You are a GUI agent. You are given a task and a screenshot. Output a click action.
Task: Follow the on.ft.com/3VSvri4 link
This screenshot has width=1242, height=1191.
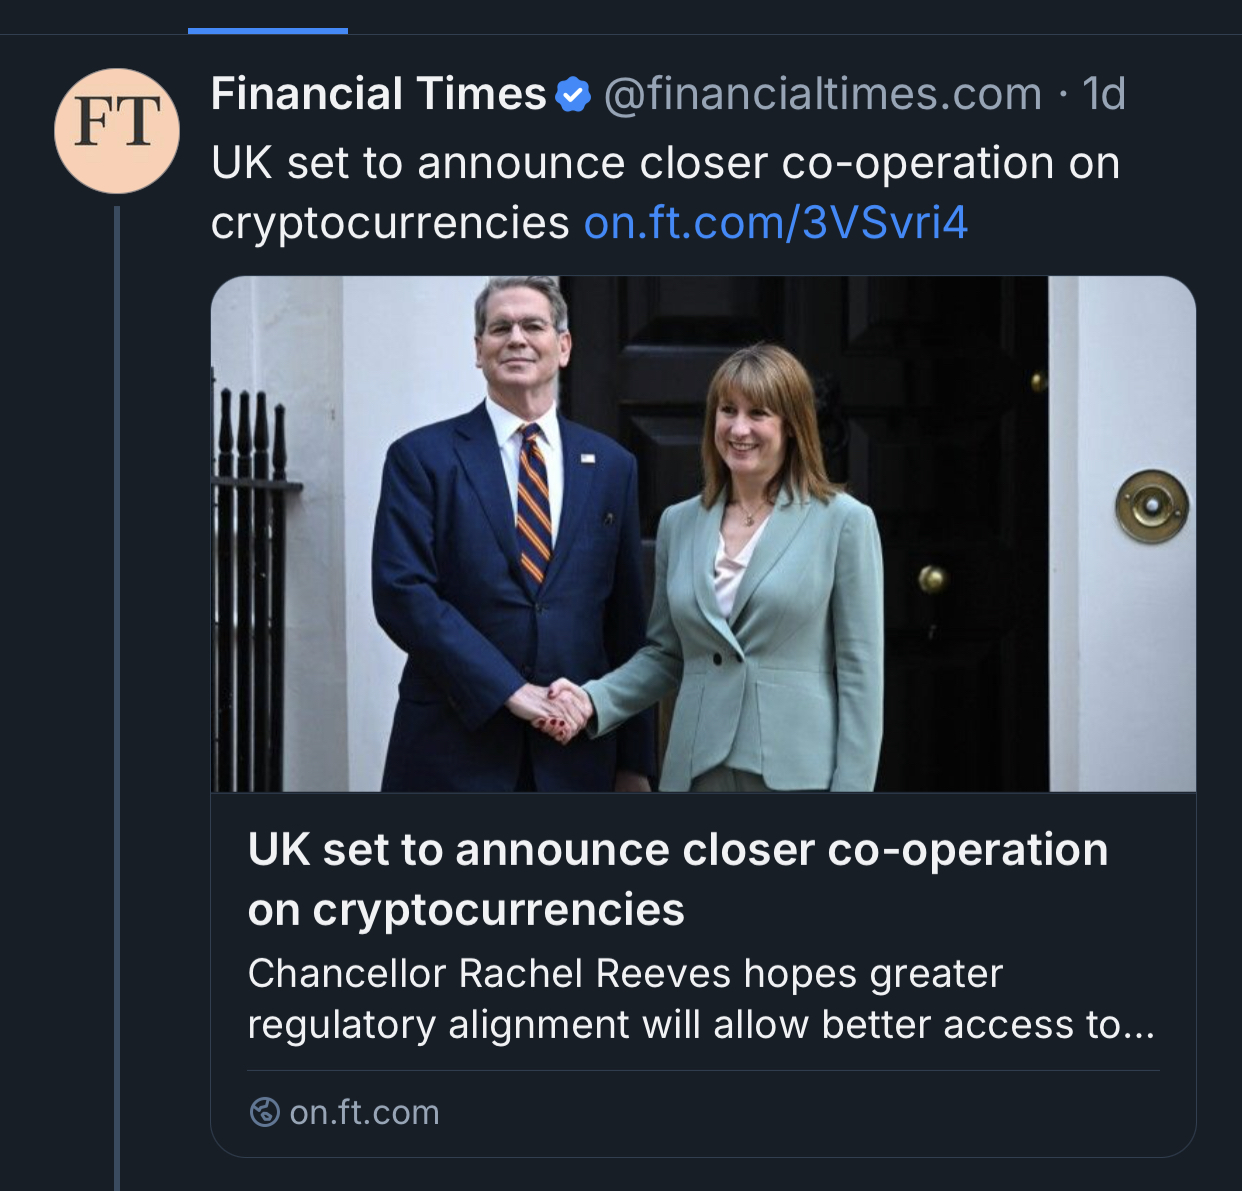click(775, 223)
